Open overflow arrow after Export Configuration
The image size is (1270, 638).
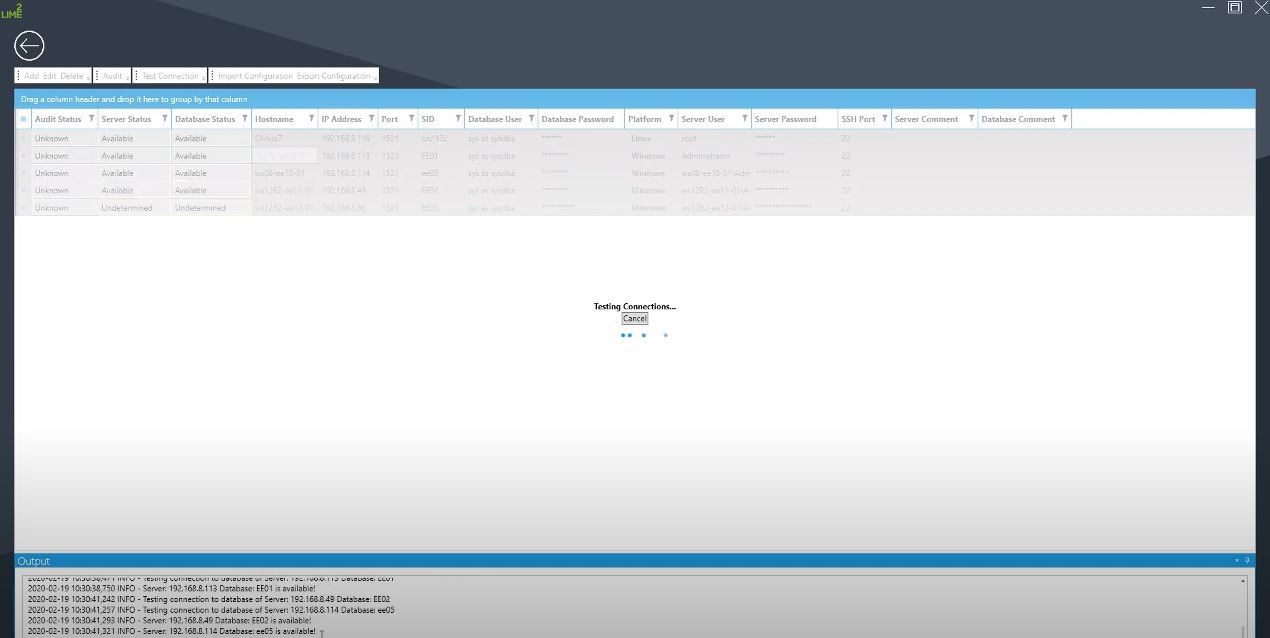point(375,77)
